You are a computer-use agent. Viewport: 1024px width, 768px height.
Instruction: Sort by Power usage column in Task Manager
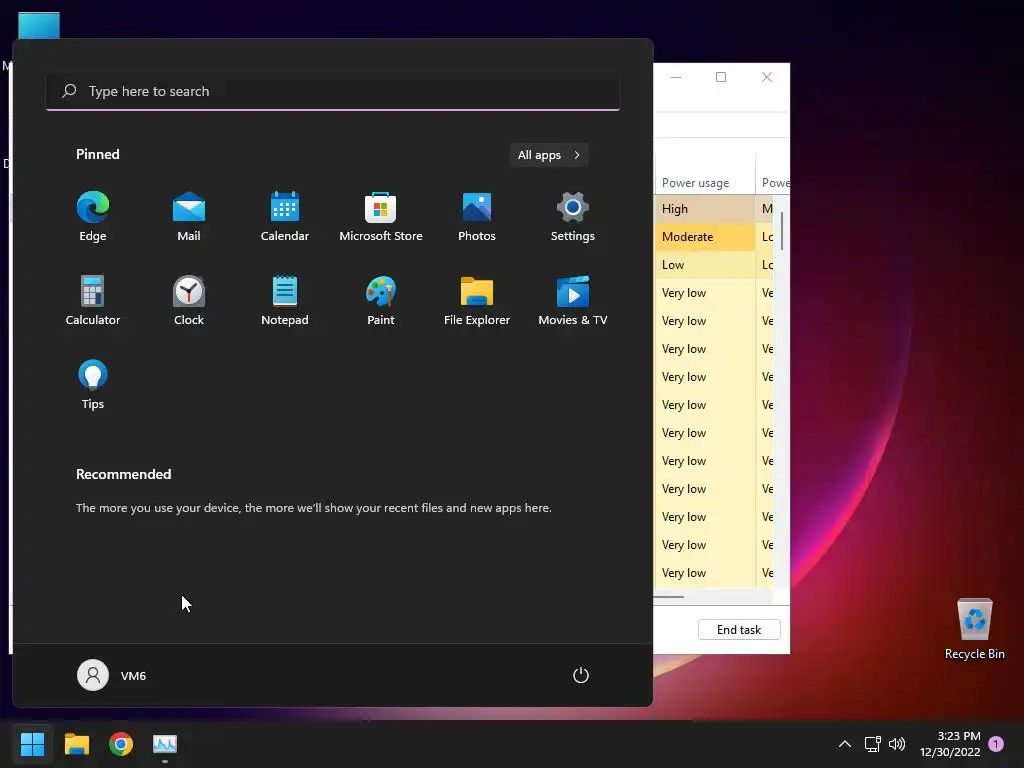705,183
